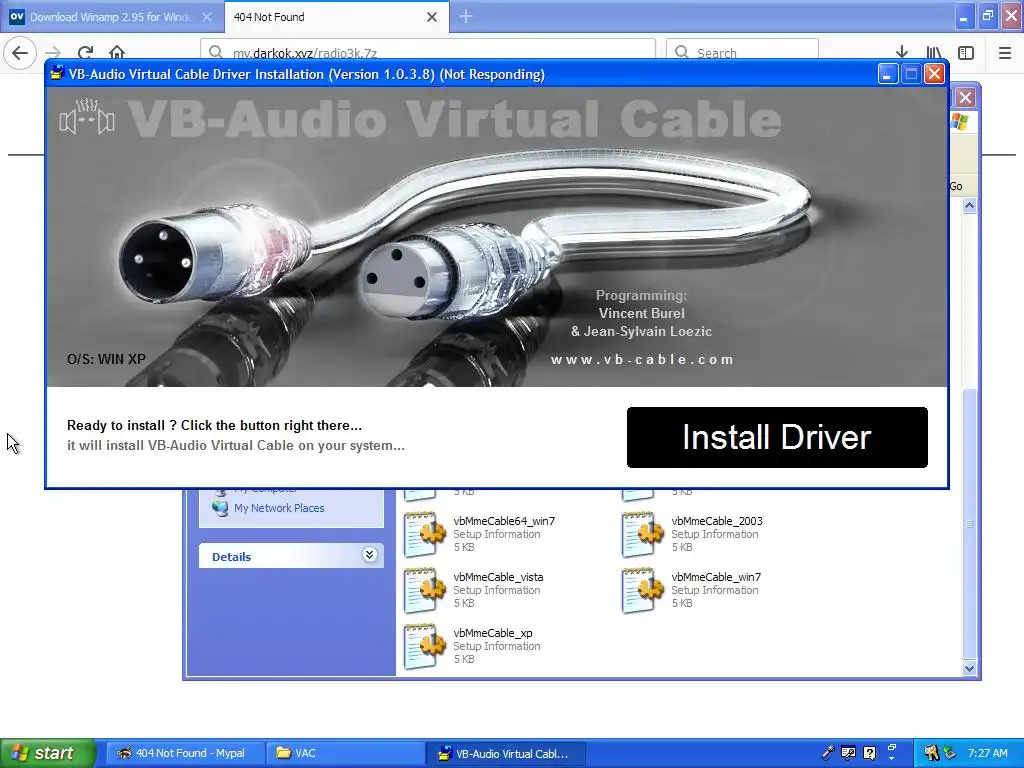
Task: Open browser downloads arrow
Action: click(x=902, y=53)
